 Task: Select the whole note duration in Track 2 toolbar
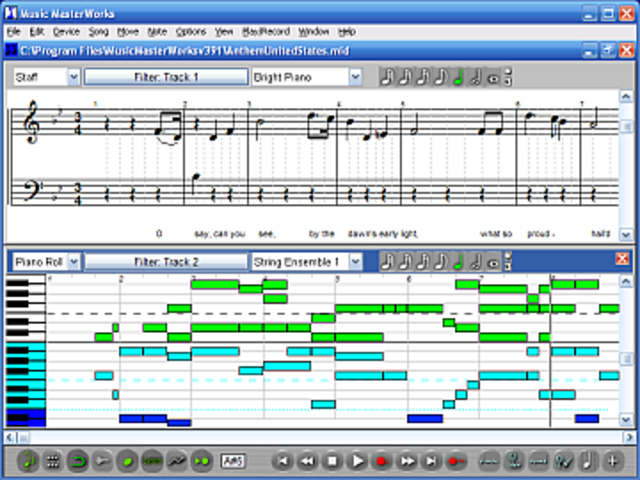493,262
